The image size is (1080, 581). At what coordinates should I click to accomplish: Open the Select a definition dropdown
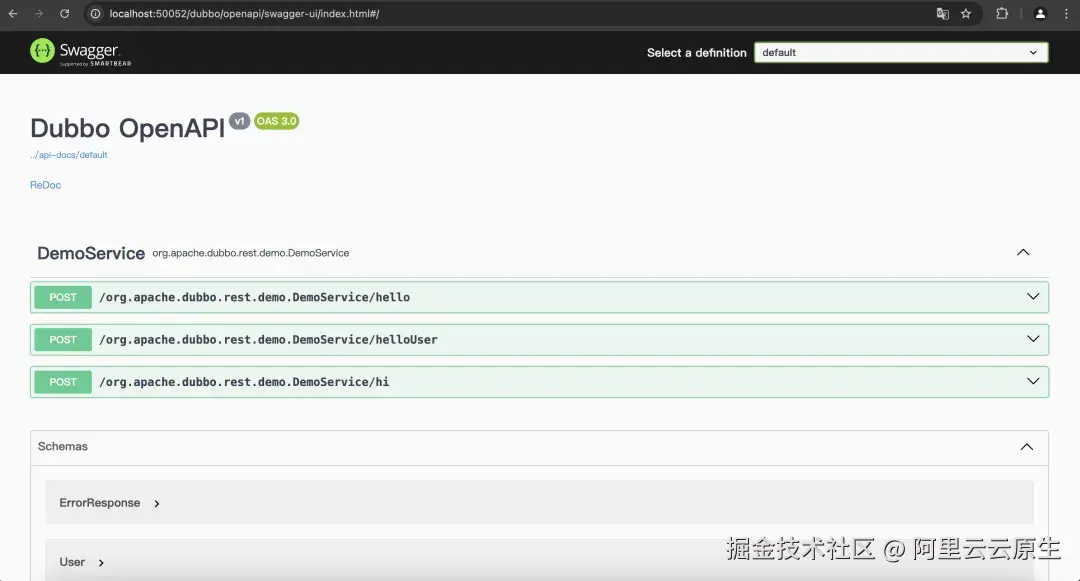click(901, 52)
